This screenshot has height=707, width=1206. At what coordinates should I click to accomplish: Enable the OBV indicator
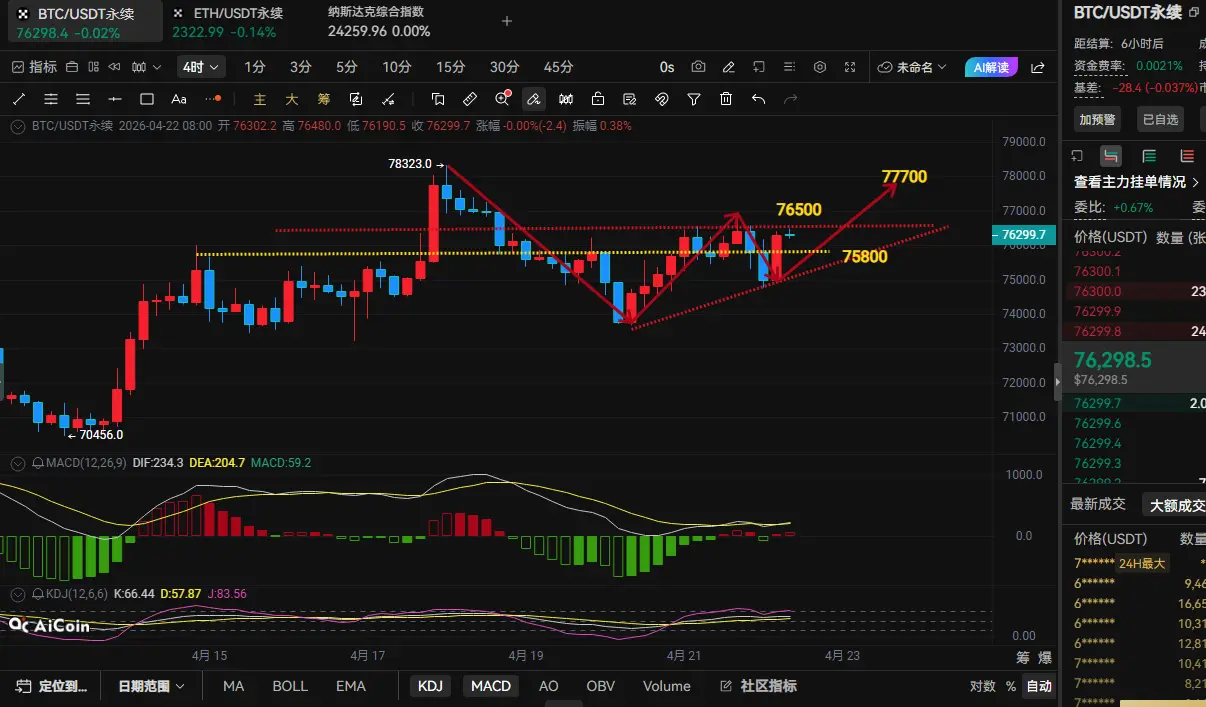tap(600, 686)
